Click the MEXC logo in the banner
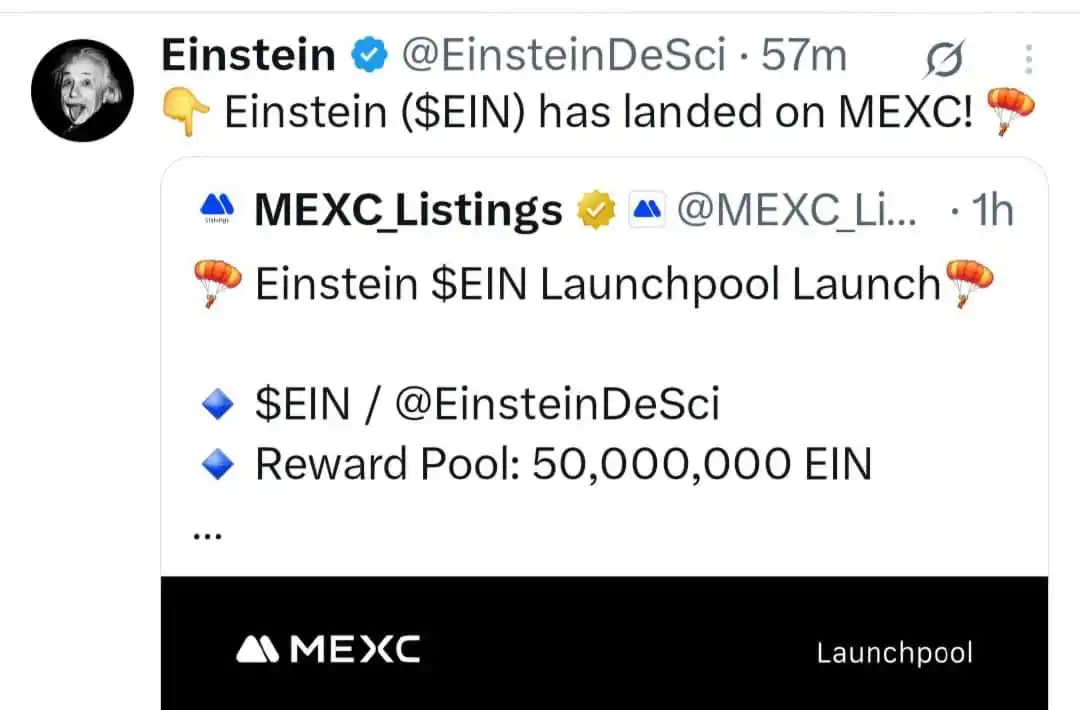Viewport: 1080px width, 710px height. point(328,649)
